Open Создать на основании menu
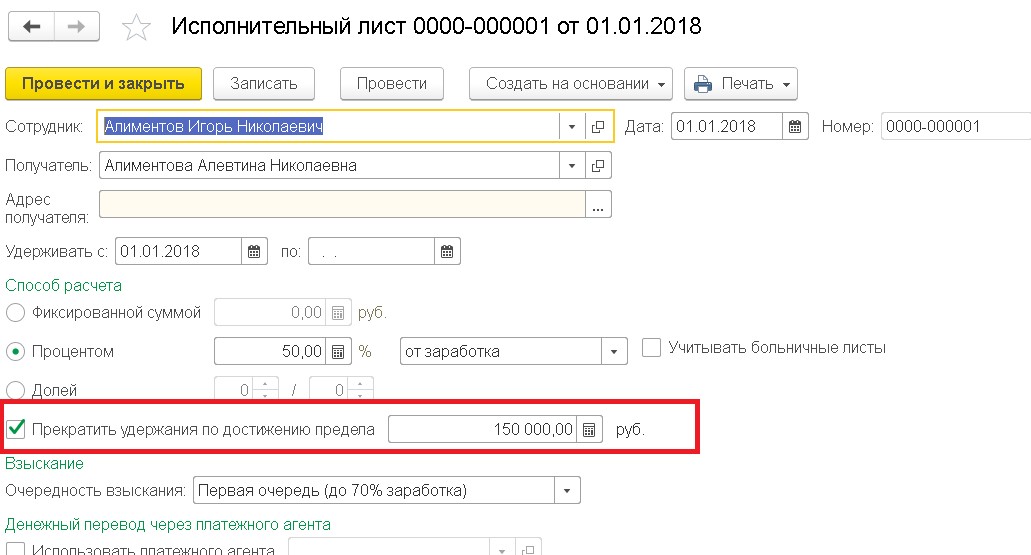This screenshot has height=555, width=1031. click(571, 84)
